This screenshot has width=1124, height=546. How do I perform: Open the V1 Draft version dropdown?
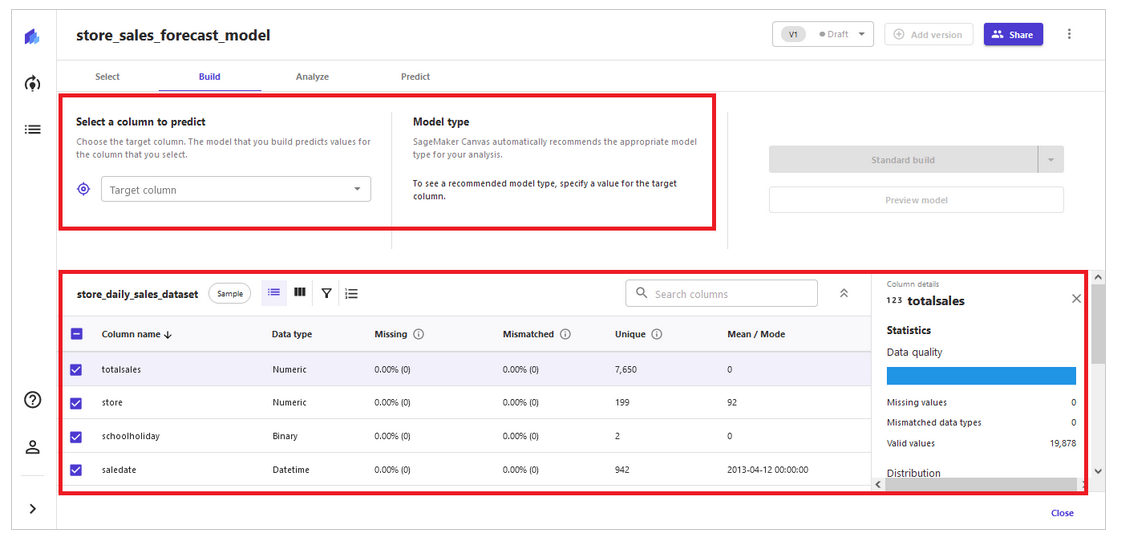(823, 34)
